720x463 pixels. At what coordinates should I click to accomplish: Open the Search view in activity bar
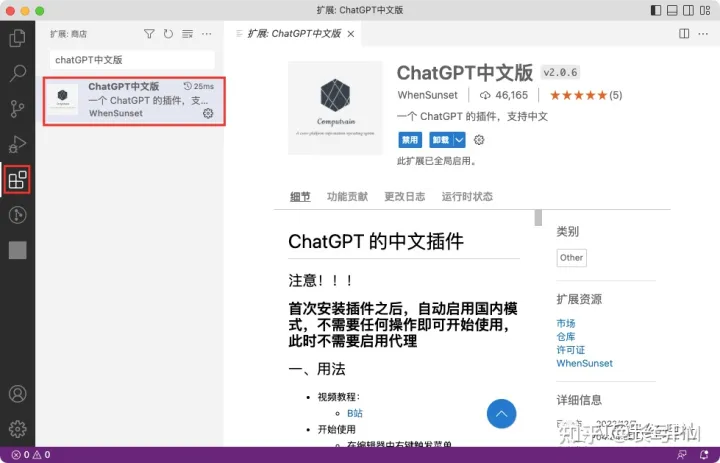tap(17, 73)
